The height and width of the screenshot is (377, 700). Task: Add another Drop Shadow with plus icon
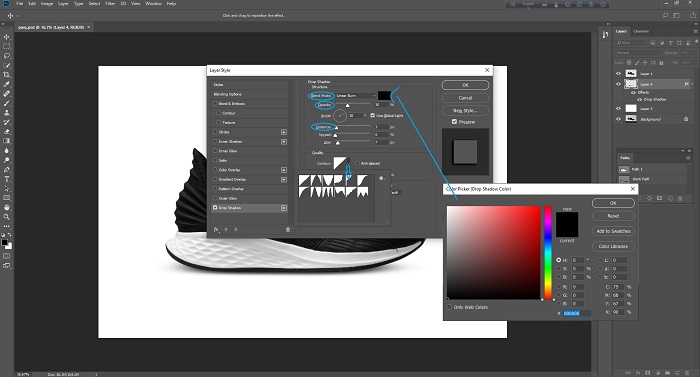point(283,208)
